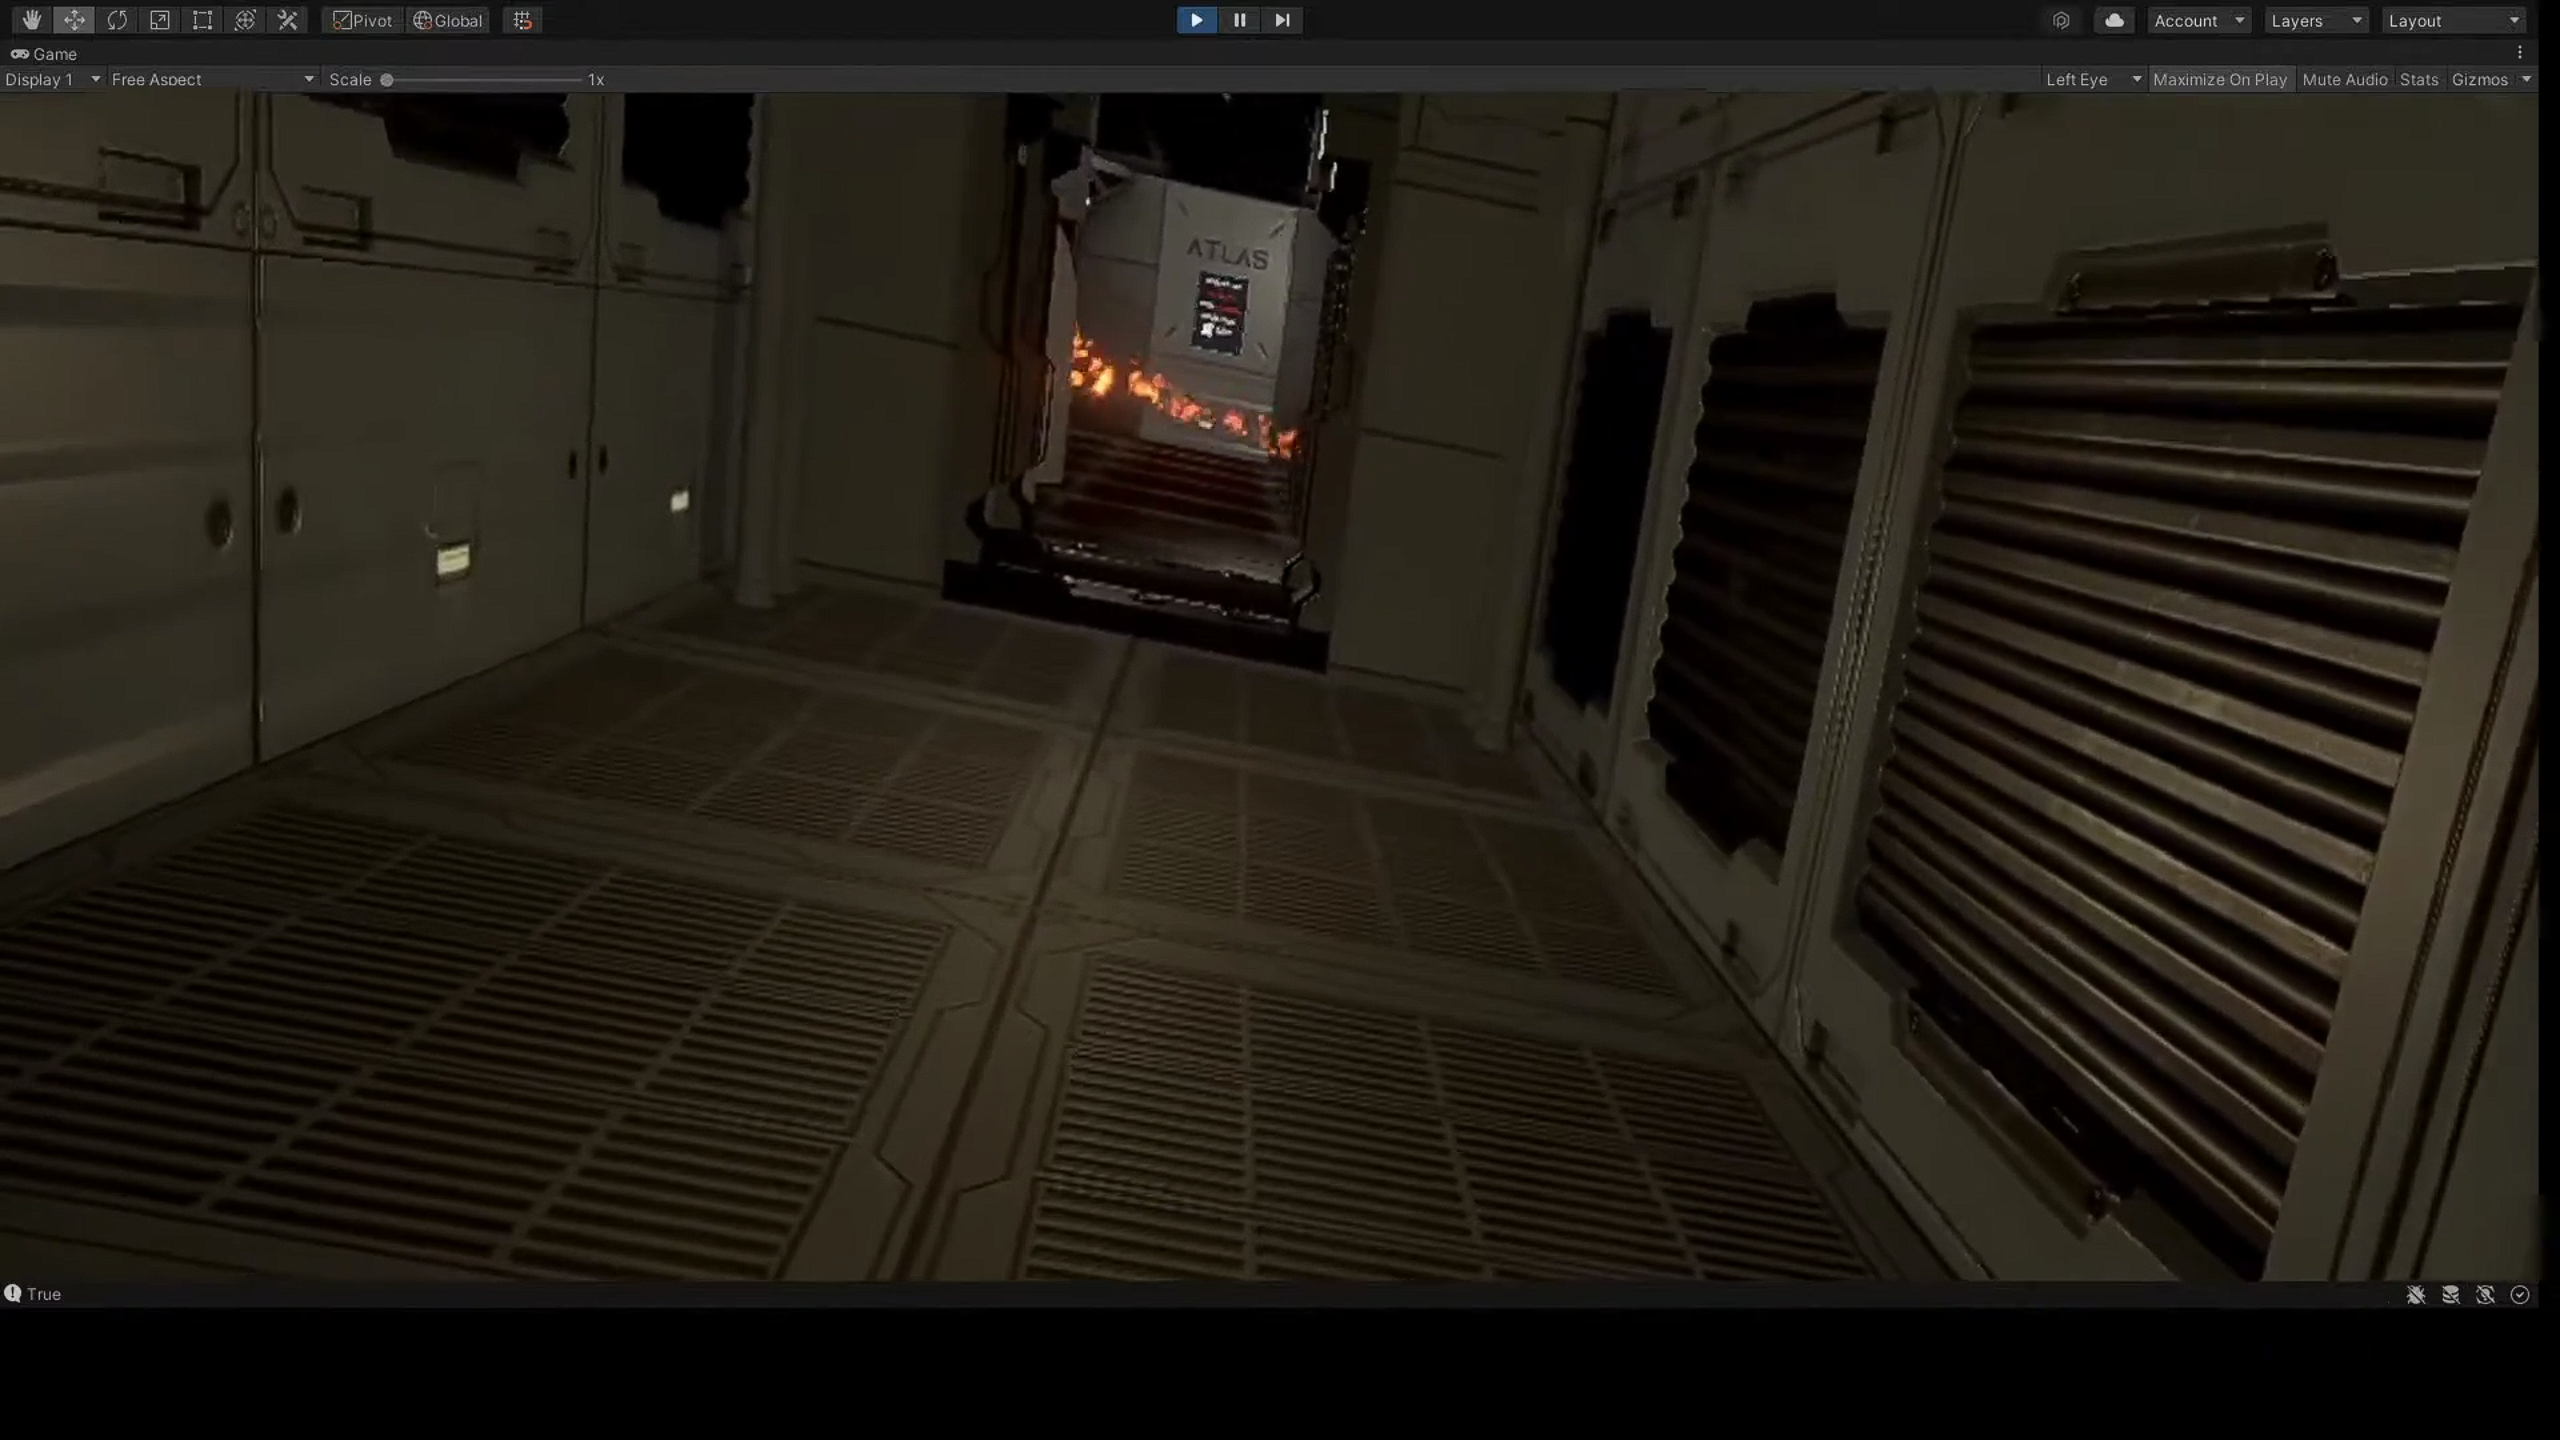The width and height of the screenshot is (2560, 1440).
Task: Click the Cloud services icon
Action: pos(2114,20)
